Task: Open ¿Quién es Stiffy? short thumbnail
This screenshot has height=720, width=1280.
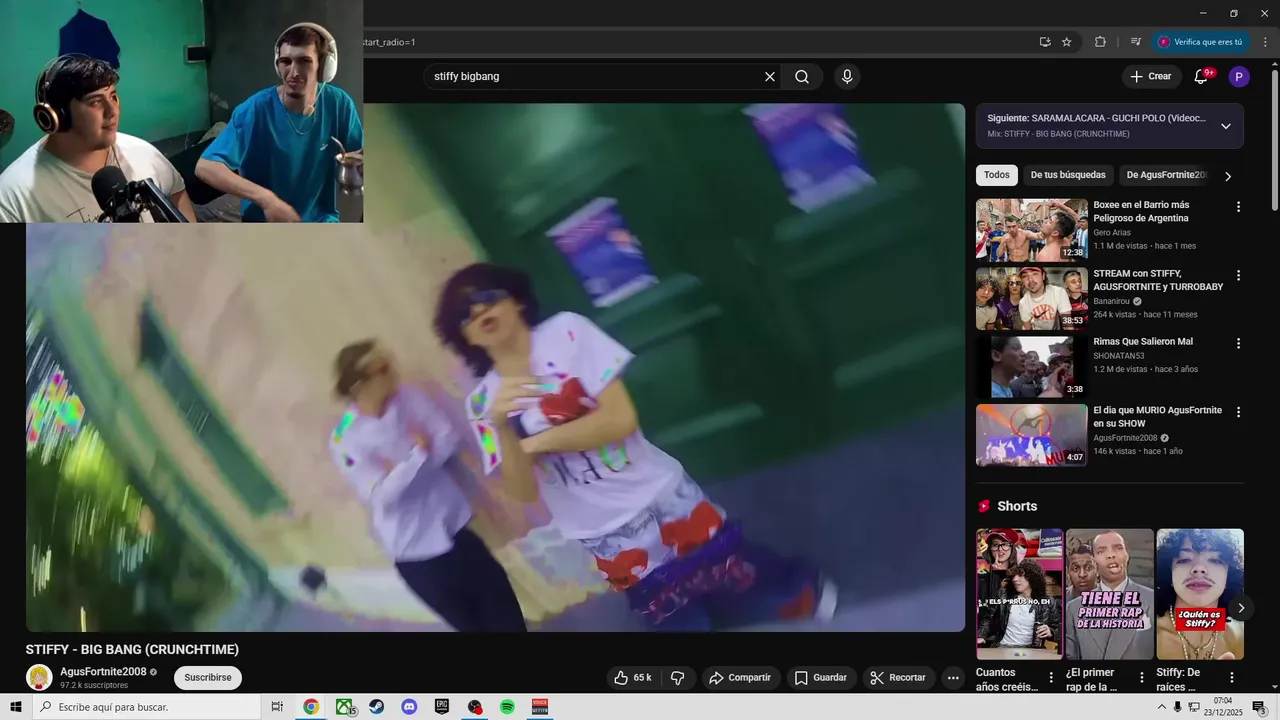Action: pos(1200,594)
